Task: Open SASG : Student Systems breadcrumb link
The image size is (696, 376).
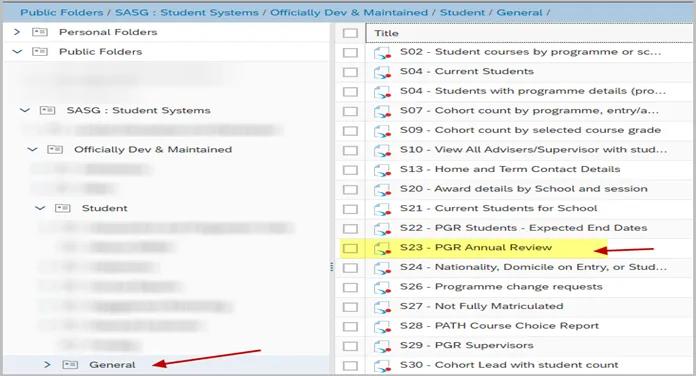Action: click(187, 12)
